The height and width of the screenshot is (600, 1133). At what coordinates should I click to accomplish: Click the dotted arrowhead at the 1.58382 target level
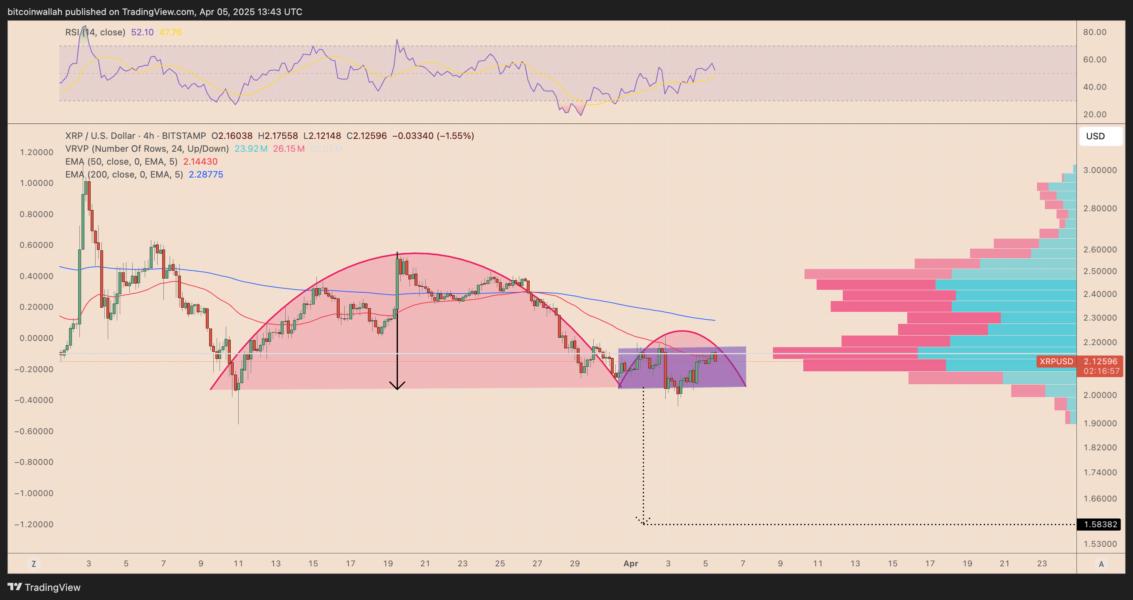[642, 520]
